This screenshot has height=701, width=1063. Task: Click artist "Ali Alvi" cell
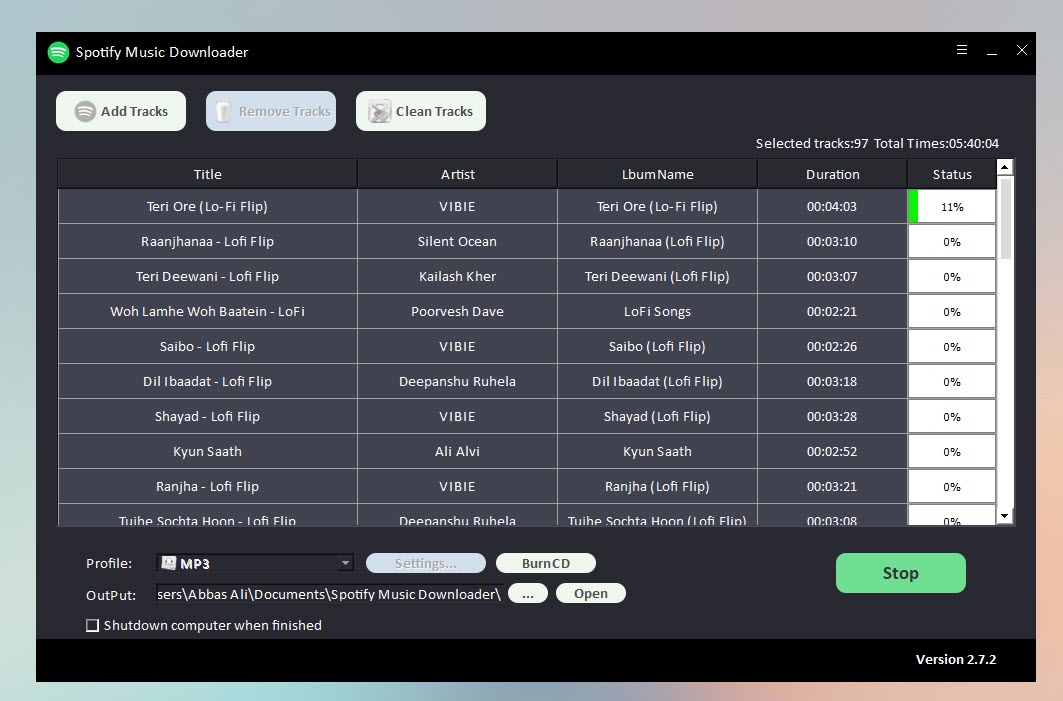pos(458,452)
